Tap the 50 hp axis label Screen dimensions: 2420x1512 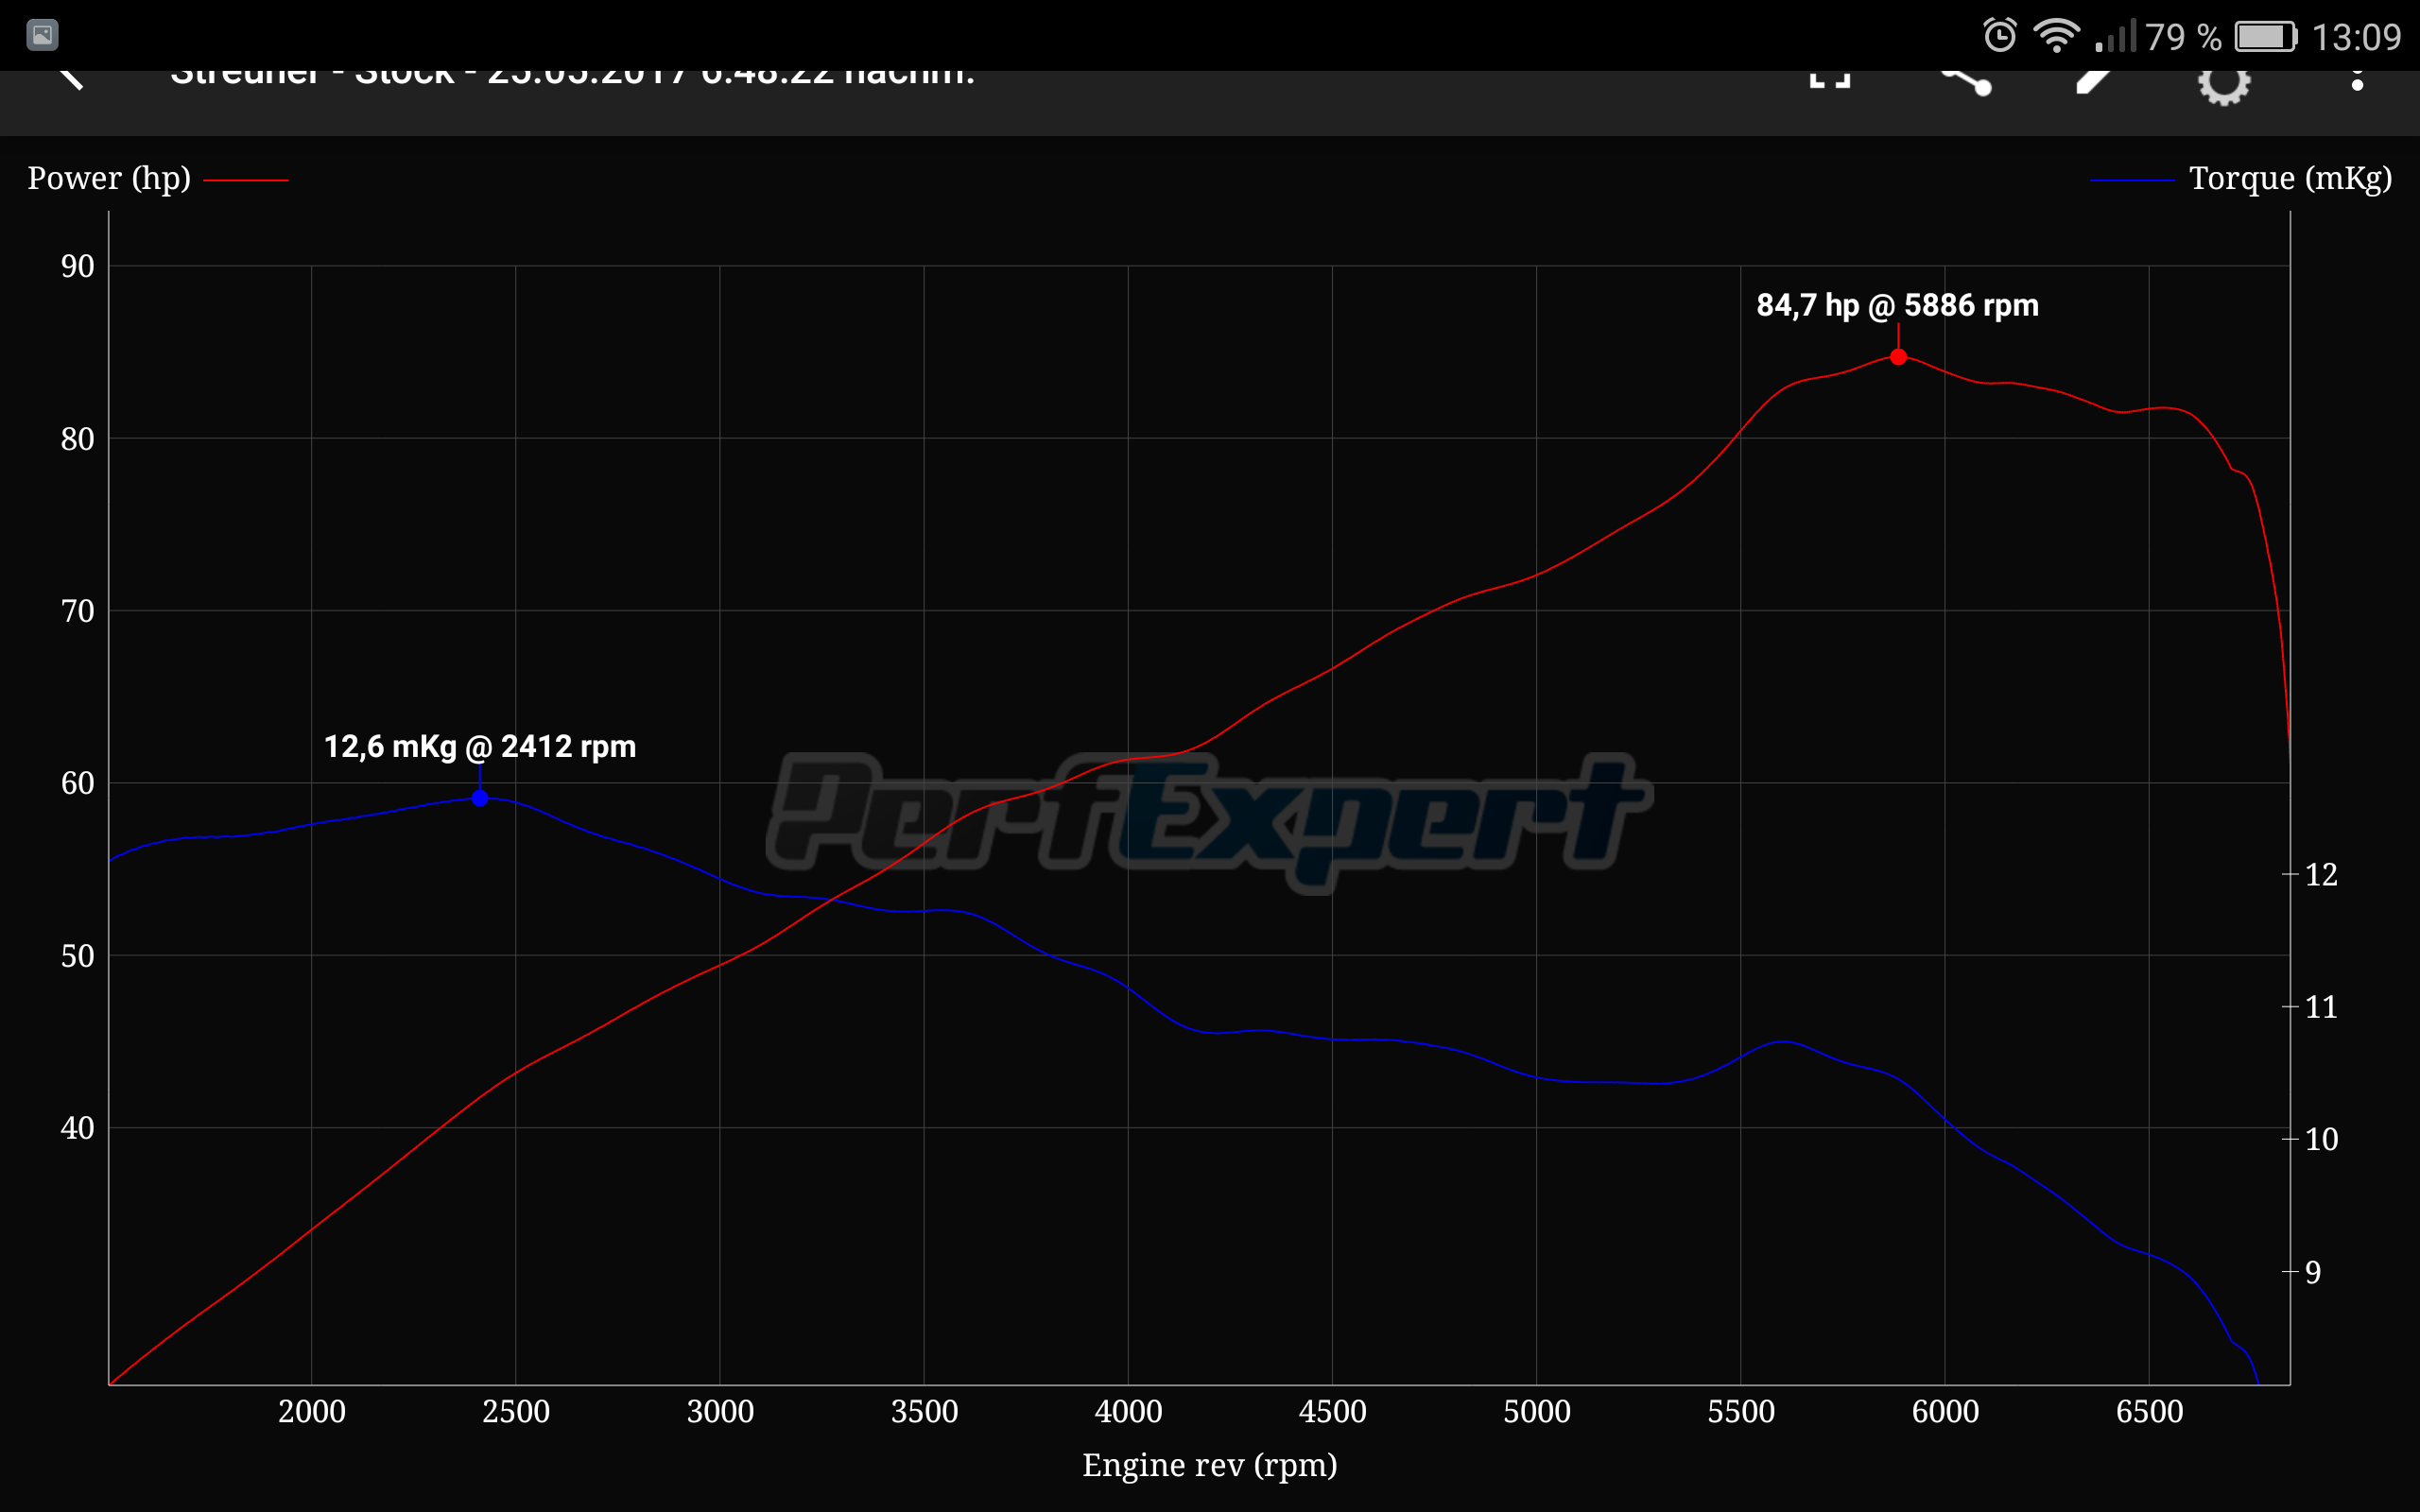point(77,956)
